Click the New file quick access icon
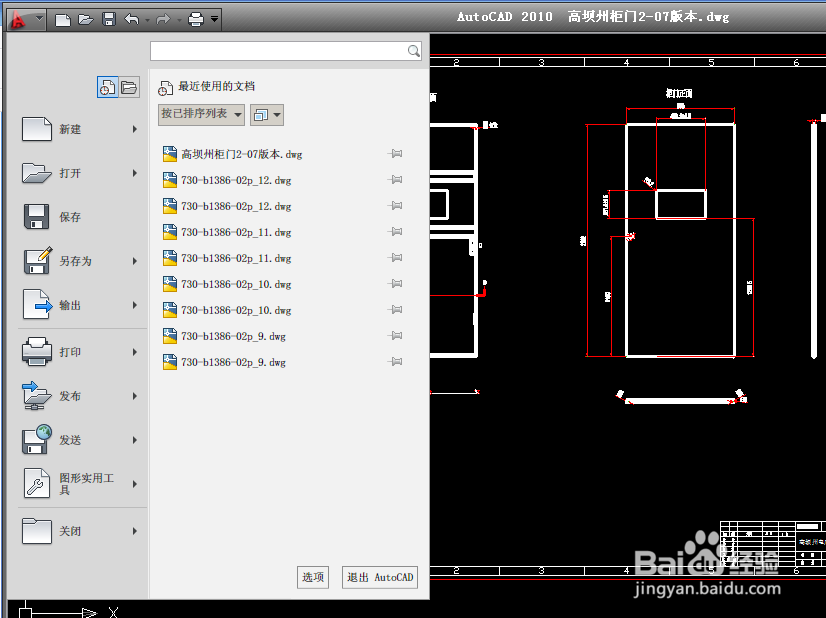 (63, 20)
